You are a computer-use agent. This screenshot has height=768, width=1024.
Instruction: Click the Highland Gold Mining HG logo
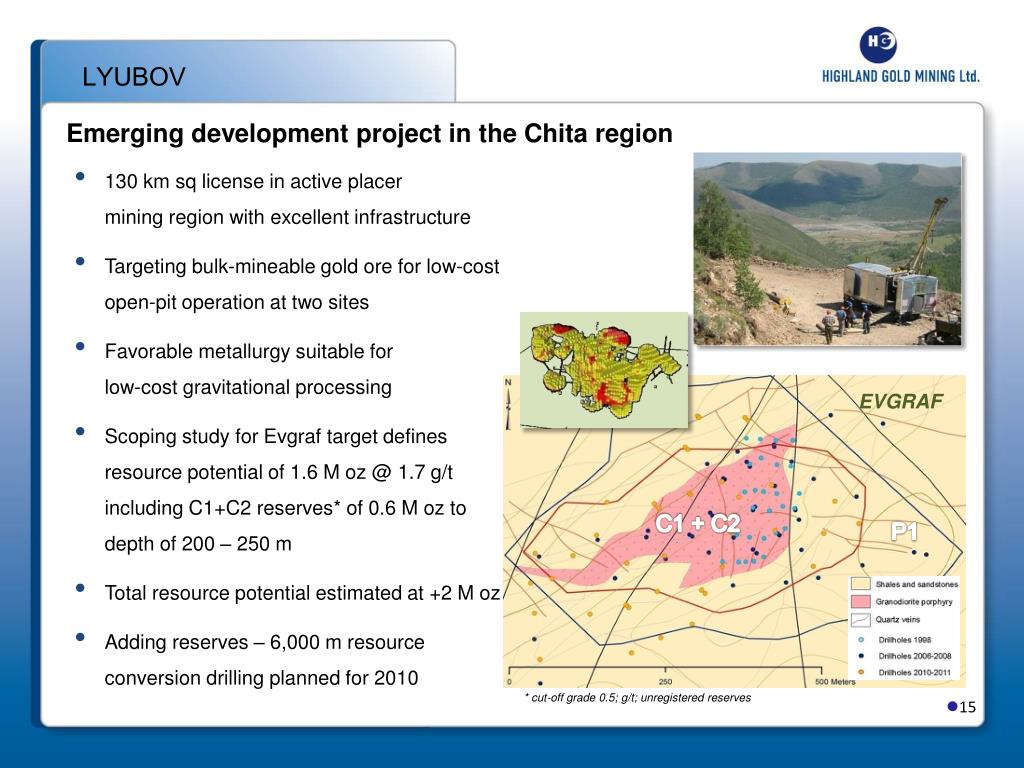point(878,45)
